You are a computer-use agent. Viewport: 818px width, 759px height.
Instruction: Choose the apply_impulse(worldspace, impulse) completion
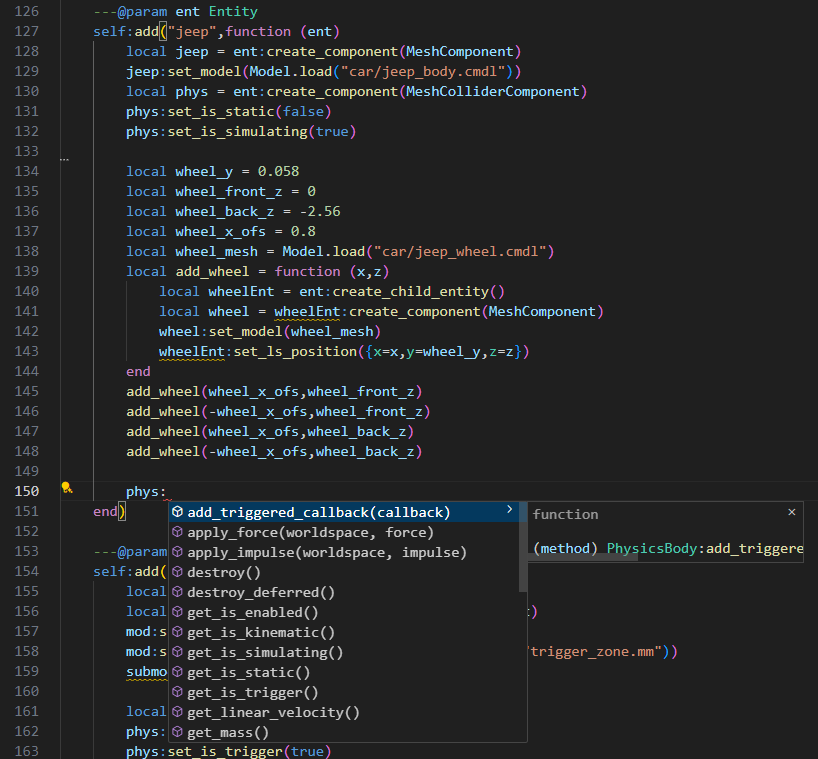click(x=327, y=552)
